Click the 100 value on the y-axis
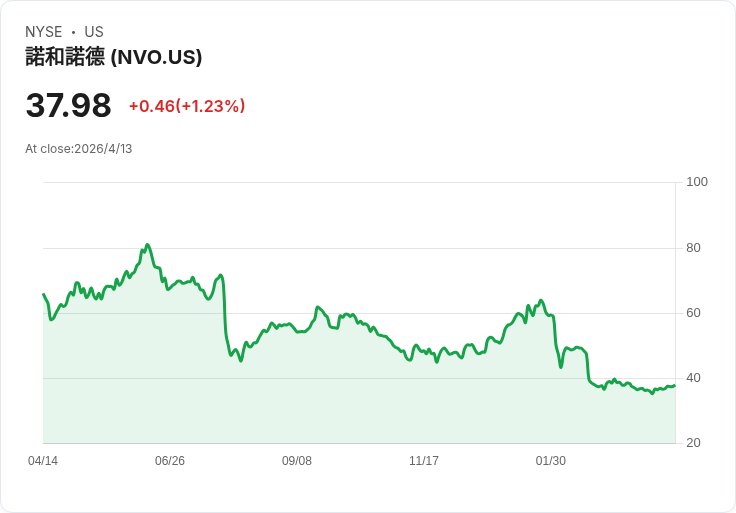The width and height of the screenshot is (736, 513). (x=697, y=182)
